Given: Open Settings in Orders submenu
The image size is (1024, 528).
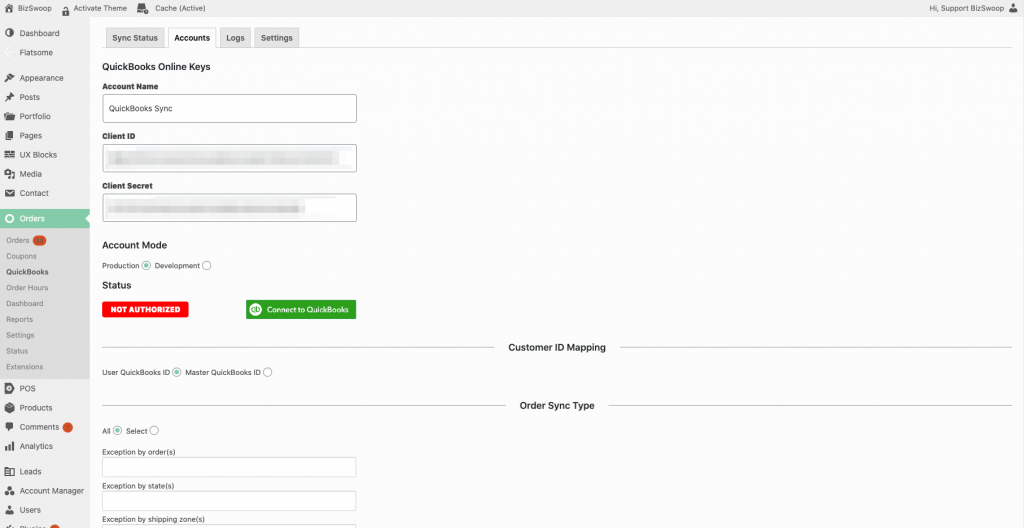Looking at the screenshot, I should coord(20,335).
